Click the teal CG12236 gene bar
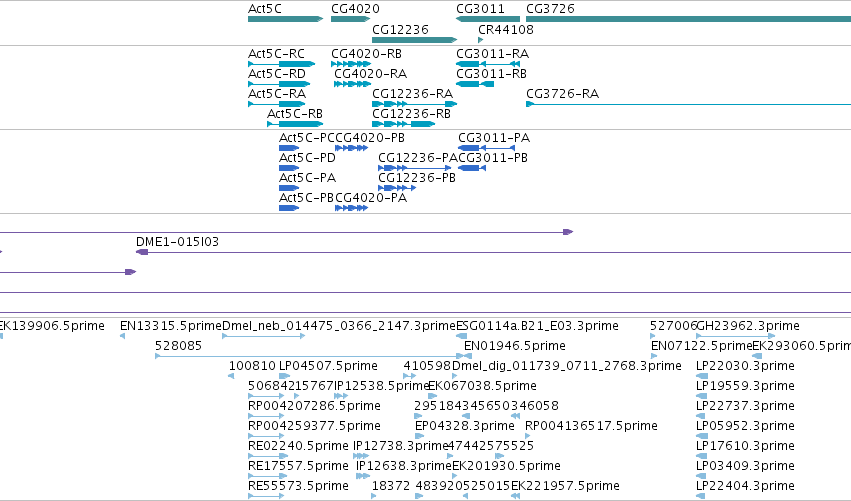851x501 pixels. [x=414, y=40]
